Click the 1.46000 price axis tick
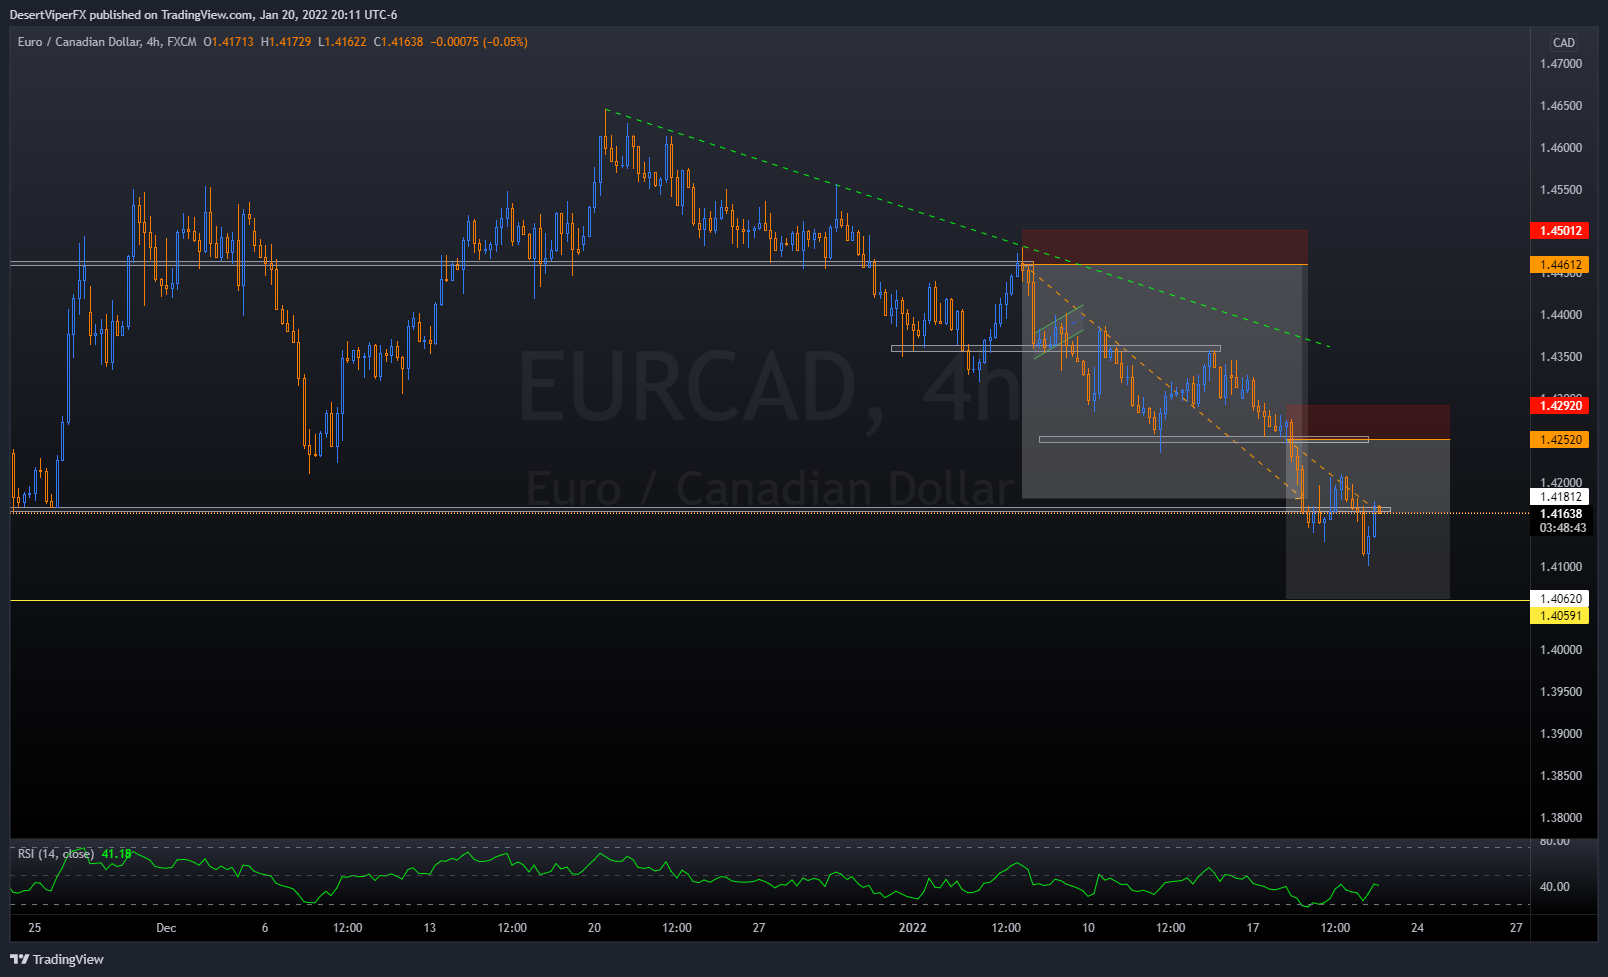 1561,148
